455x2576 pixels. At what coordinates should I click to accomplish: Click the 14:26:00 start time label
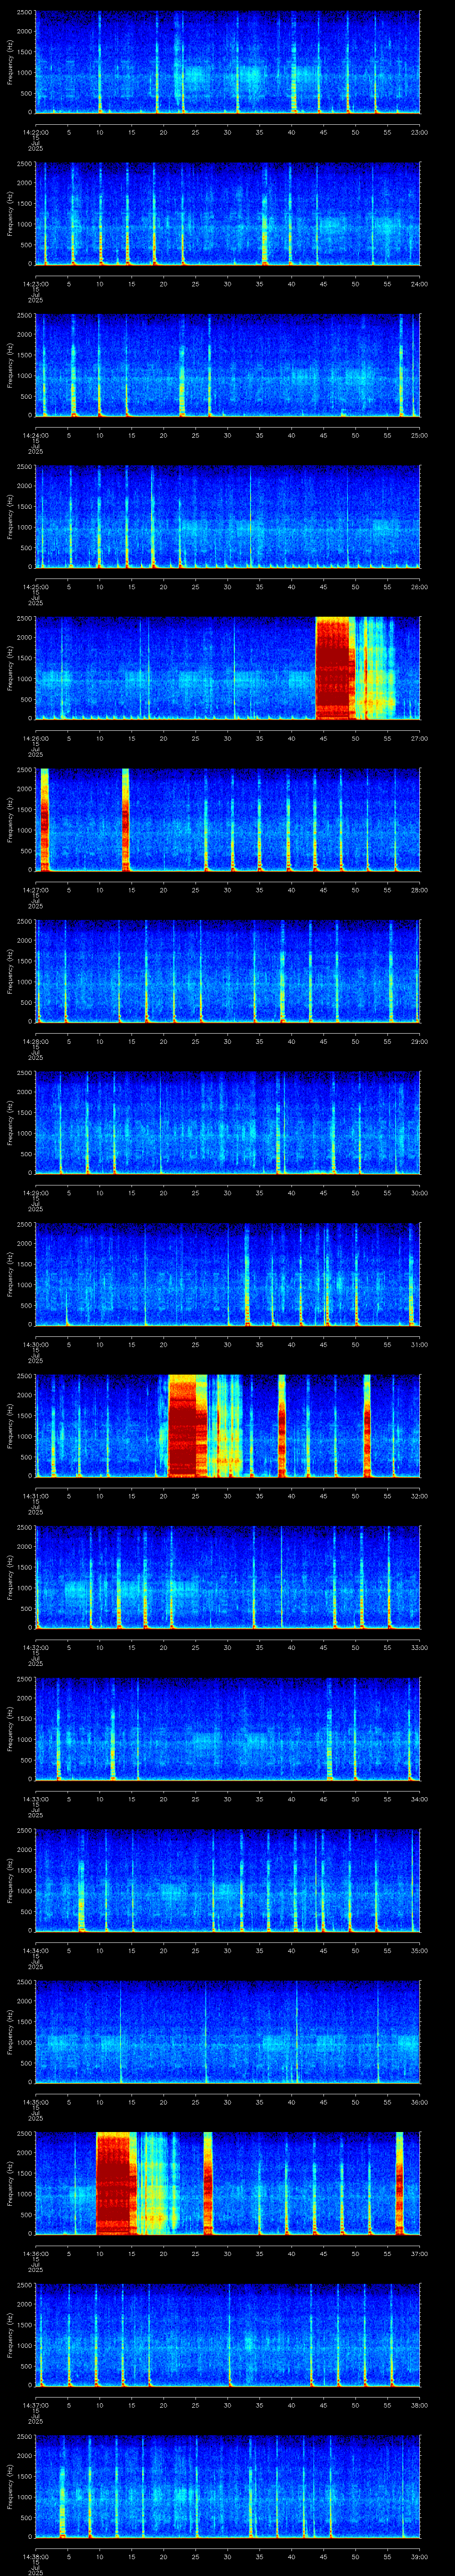[x=35, y=738]
